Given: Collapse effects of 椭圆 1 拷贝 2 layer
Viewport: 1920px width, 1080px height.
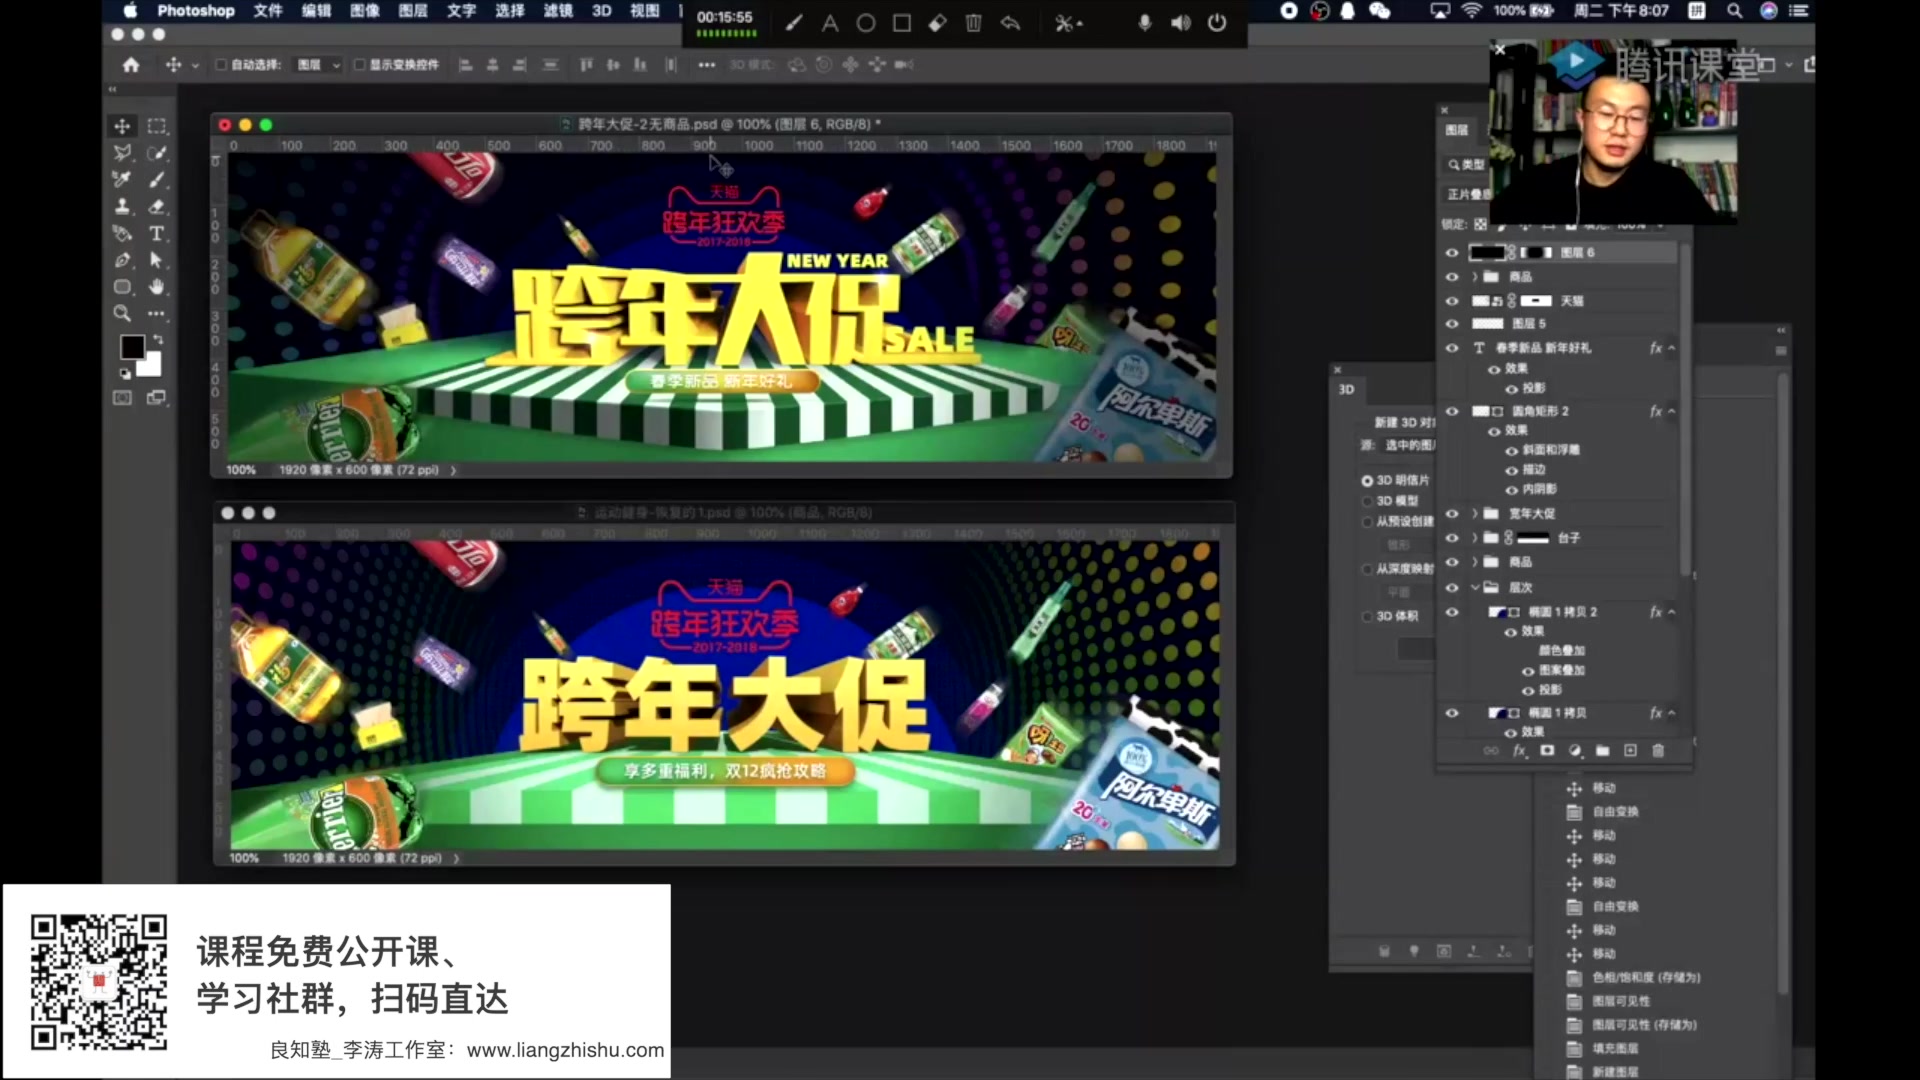Looking at the screenshot, I should tap(1671, 612).
